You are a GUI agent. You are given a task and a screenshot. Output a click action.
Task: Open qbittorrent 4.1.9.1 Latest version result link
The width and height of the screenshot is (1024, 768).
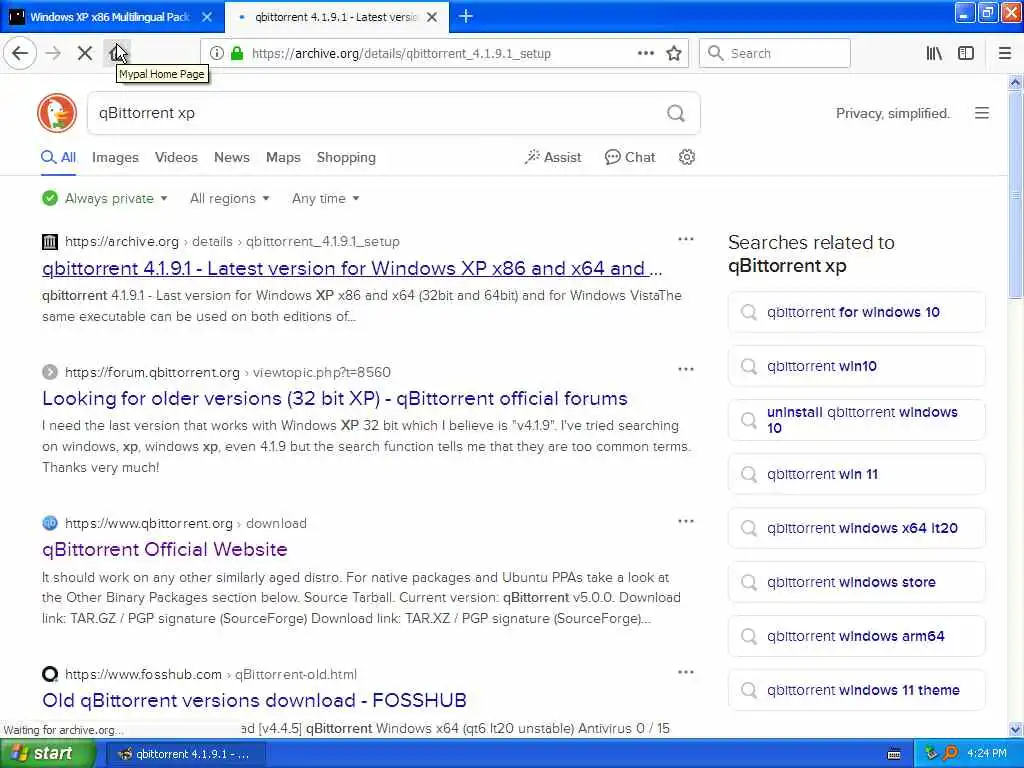(352, 268)
